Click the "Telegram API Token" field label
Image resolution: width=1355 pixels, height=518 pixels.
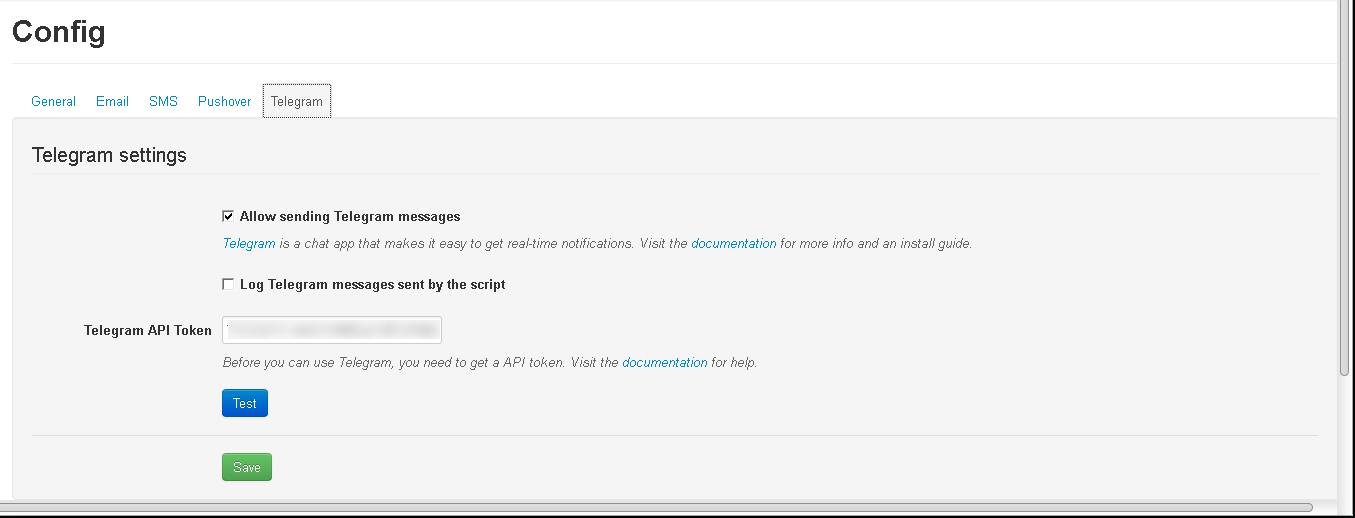[x=147, y=330]
